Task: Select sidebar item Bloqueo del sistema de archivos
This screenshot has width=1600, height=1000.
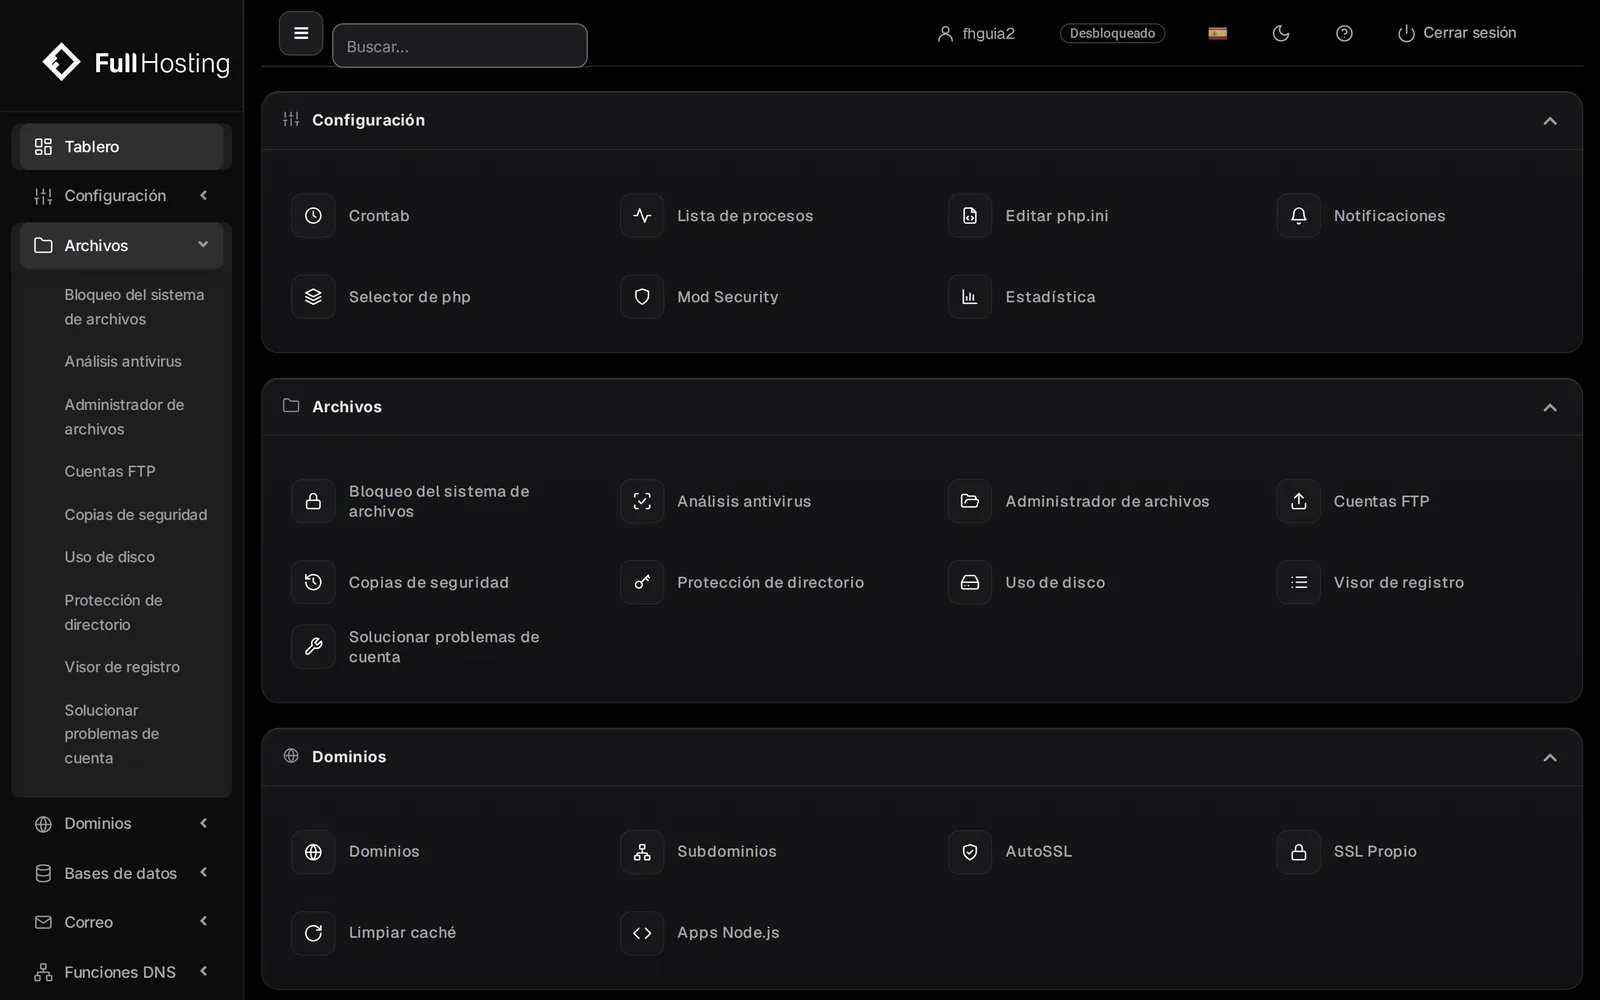Action: [x=134, y=307]
